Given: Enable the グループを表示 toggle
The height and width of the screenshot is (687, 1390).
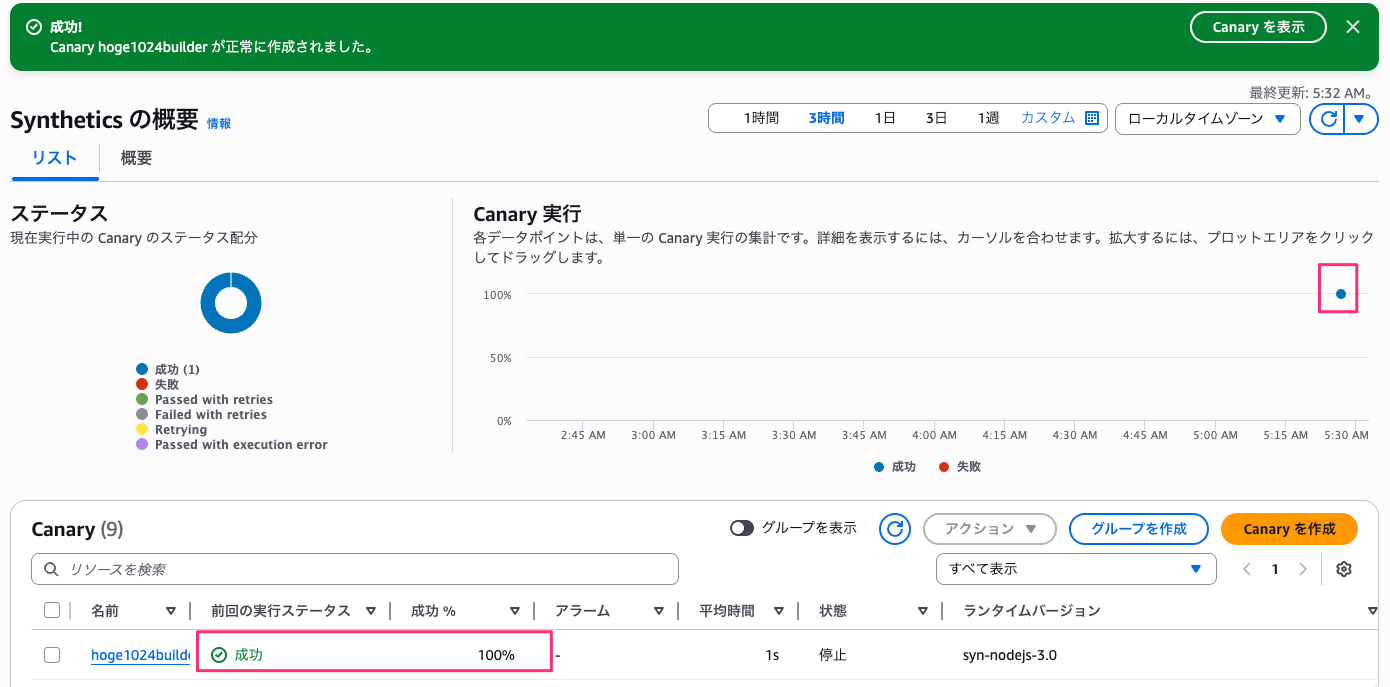Looking at the screenshot, I should 742,528.
